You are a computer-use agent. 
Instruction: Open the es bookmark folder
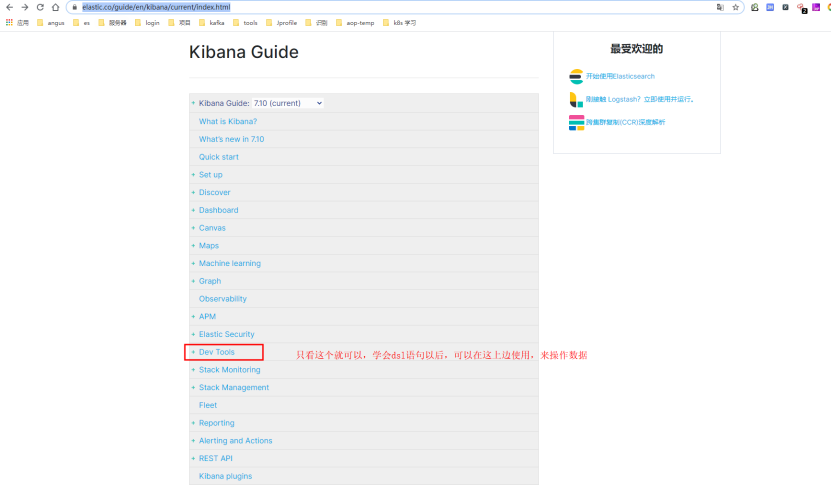tap(81, 23)
